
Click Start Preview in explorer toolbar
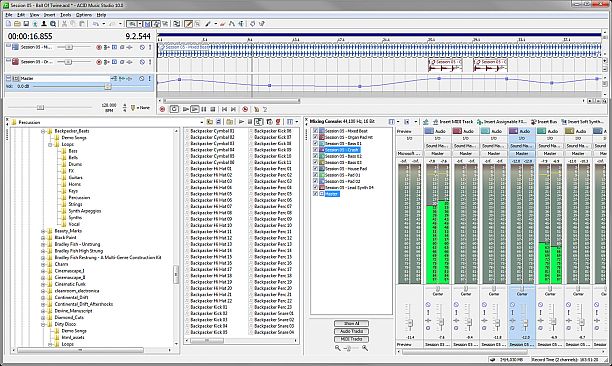click(x=241, y=122)
